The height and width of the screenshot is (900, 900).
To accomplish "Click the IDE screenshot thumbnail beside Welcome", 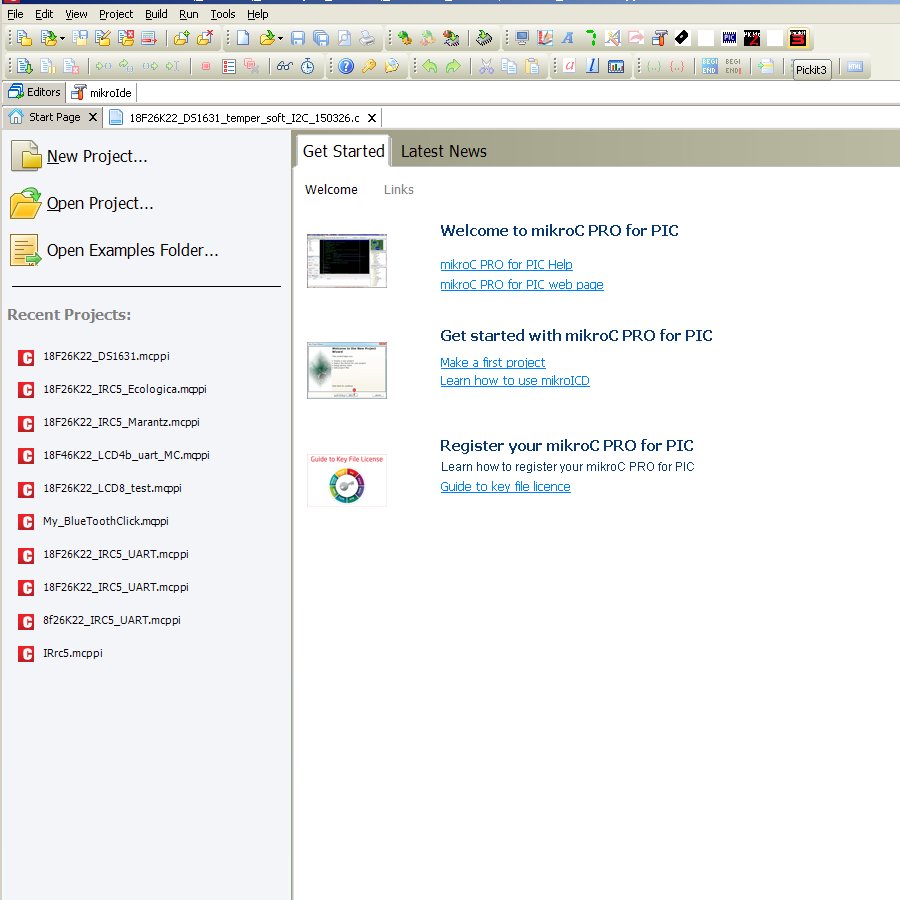I will click(347, 261).
